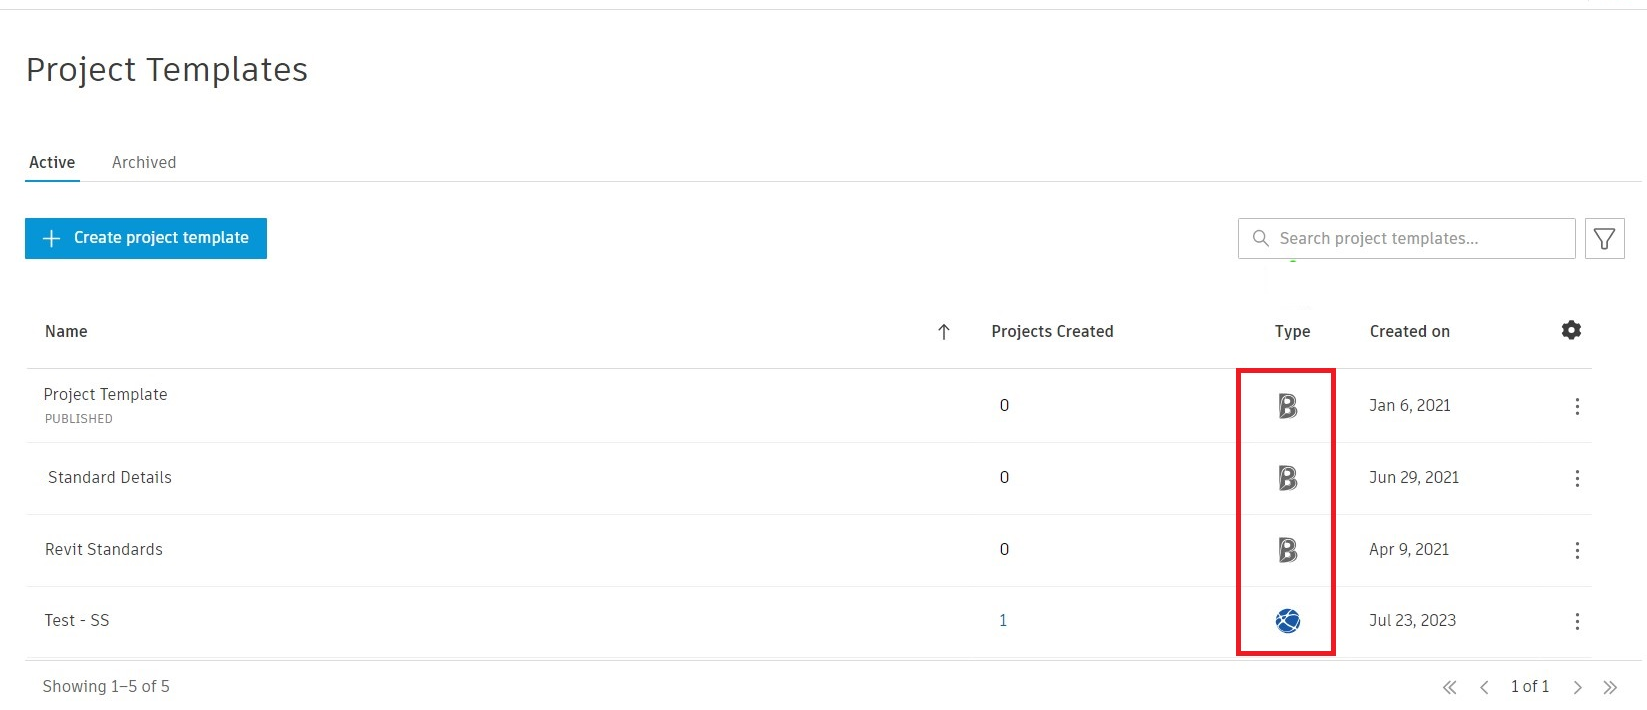
Task: Click the BIM 360 icon on Revit Standards row
Action: (1287, 550)
